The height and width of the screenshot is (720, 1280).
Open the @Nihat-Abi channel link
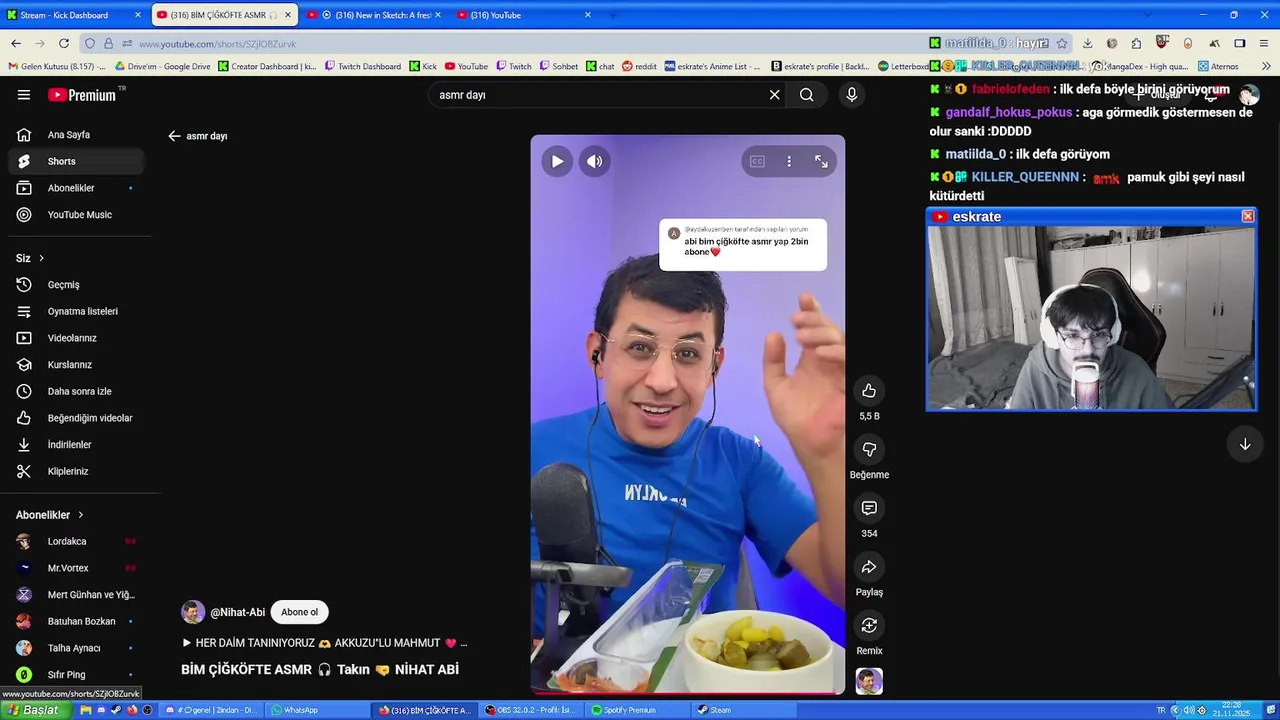click(237, 613)
